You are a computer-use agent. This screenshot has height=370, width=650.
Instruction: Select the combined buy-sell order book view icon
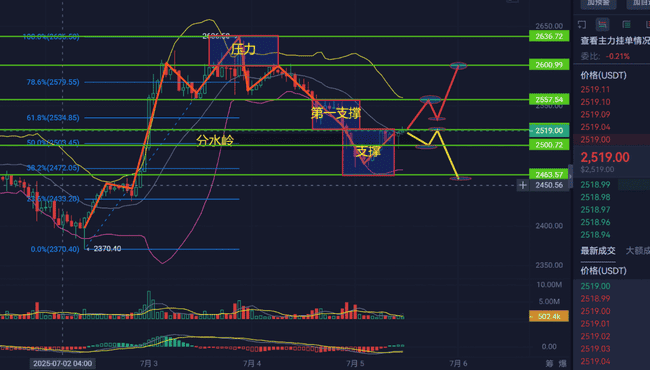[602, 24]
